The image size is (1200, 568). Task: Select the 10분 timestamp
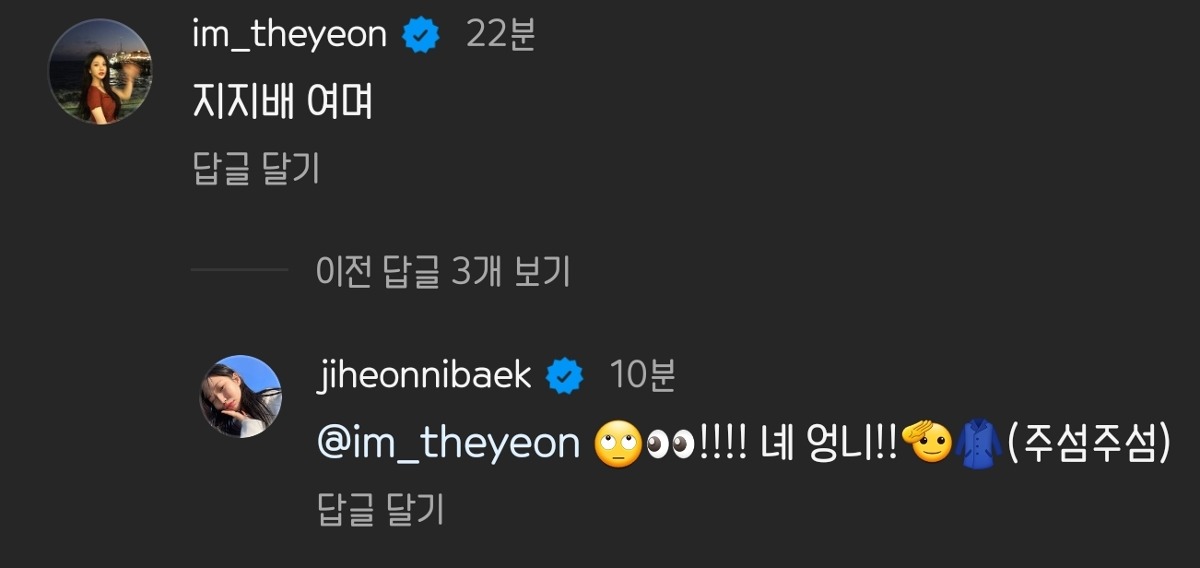point(642,376)
